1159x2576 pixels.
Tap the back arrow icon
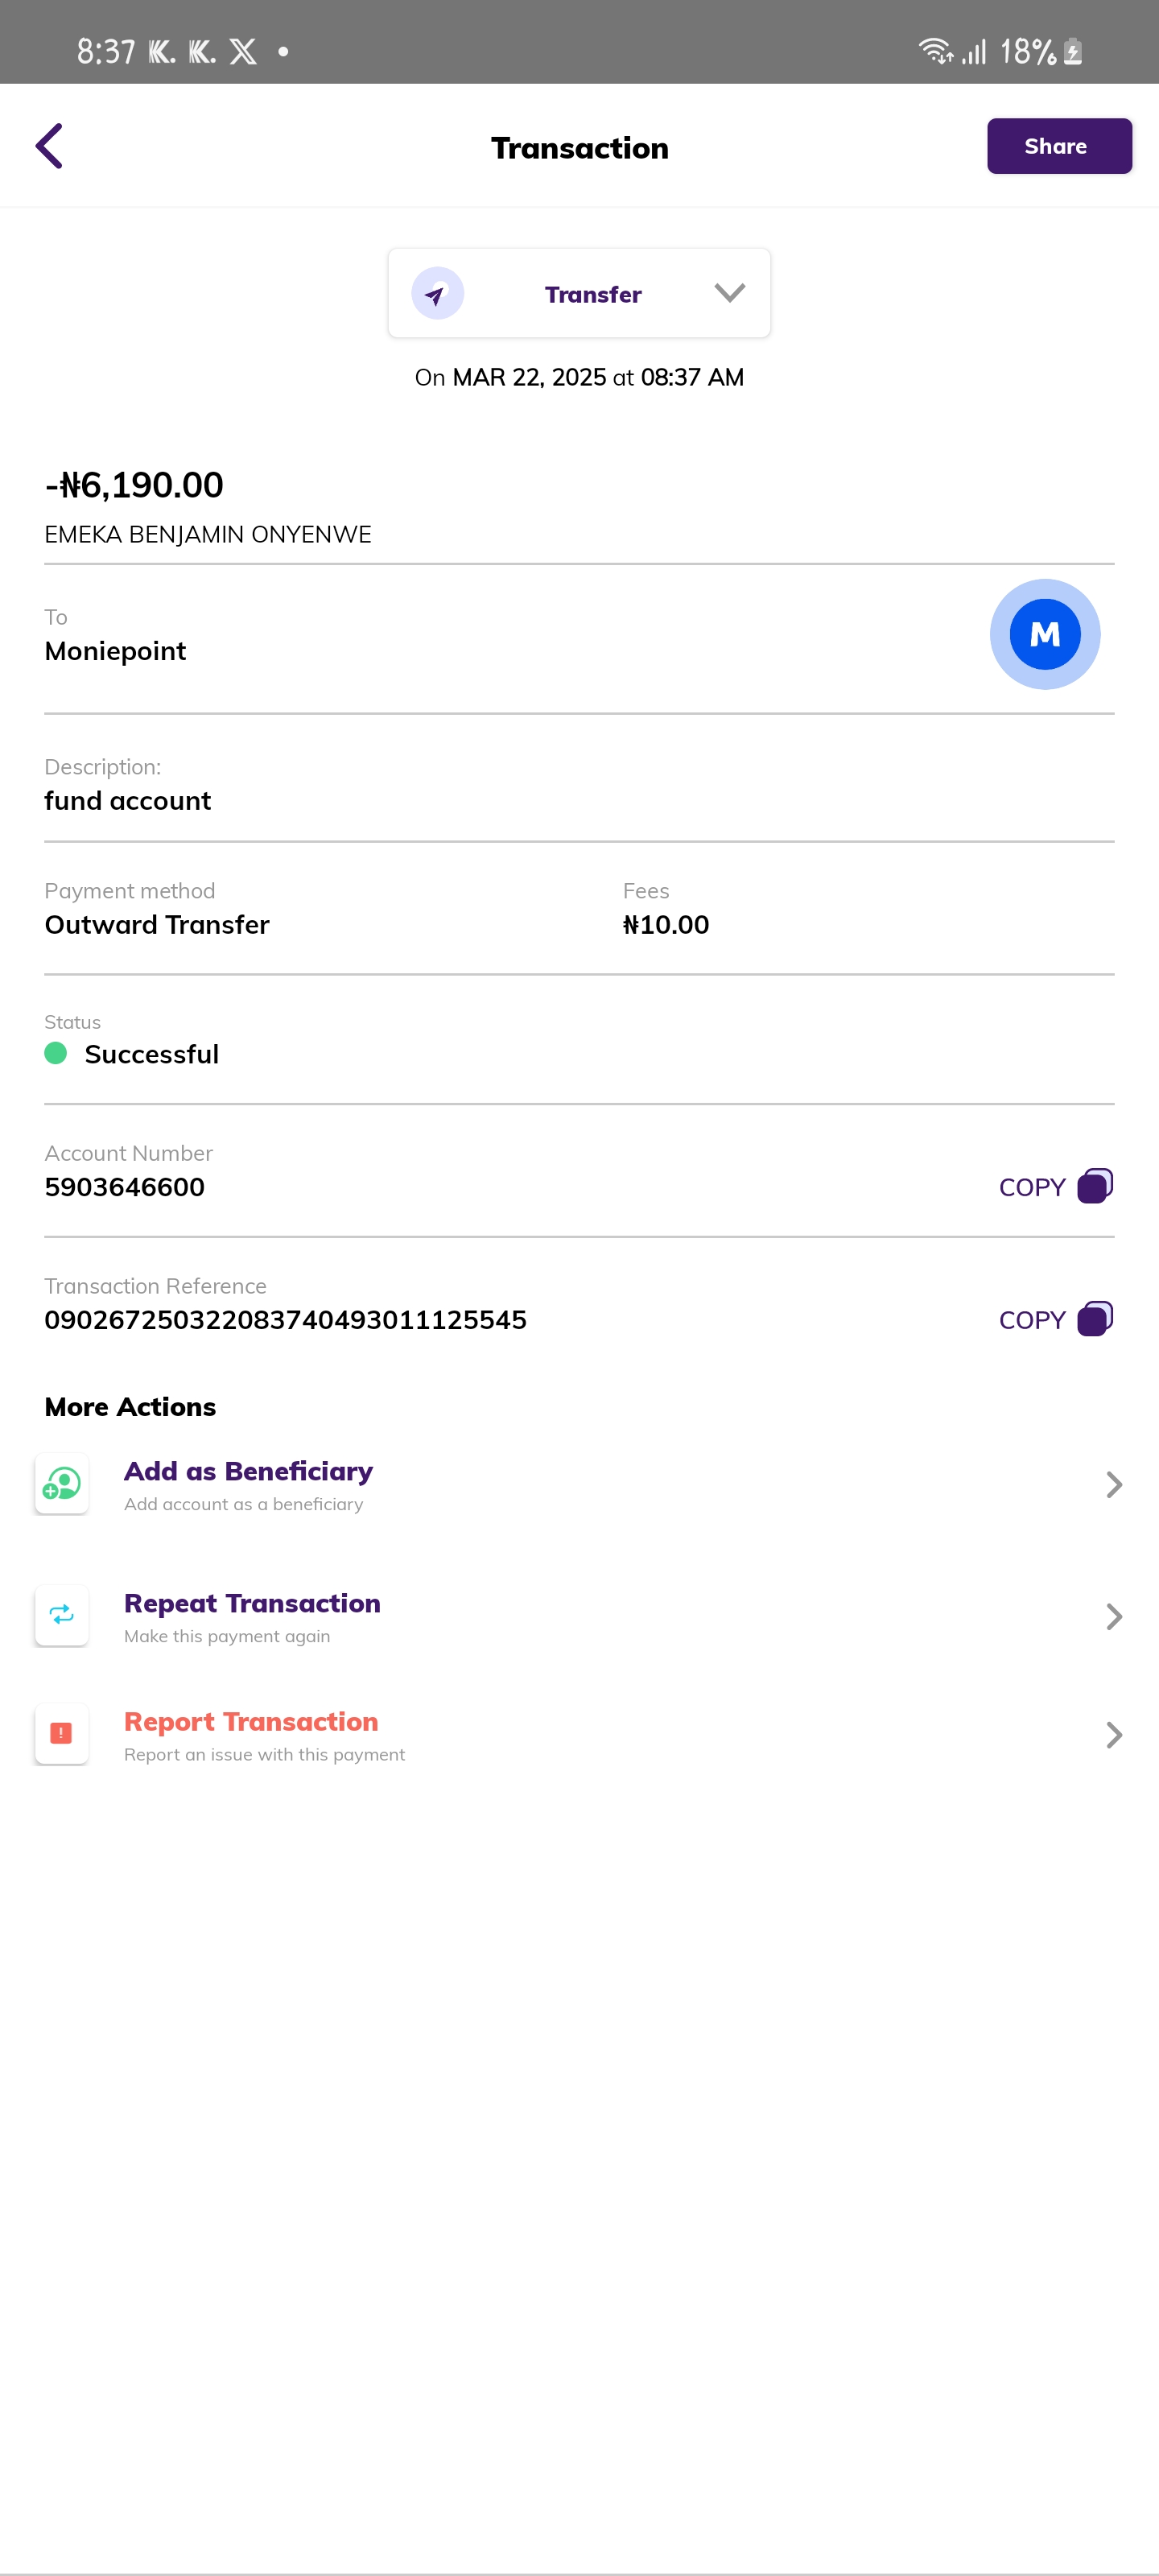click(x=50, y=146)
